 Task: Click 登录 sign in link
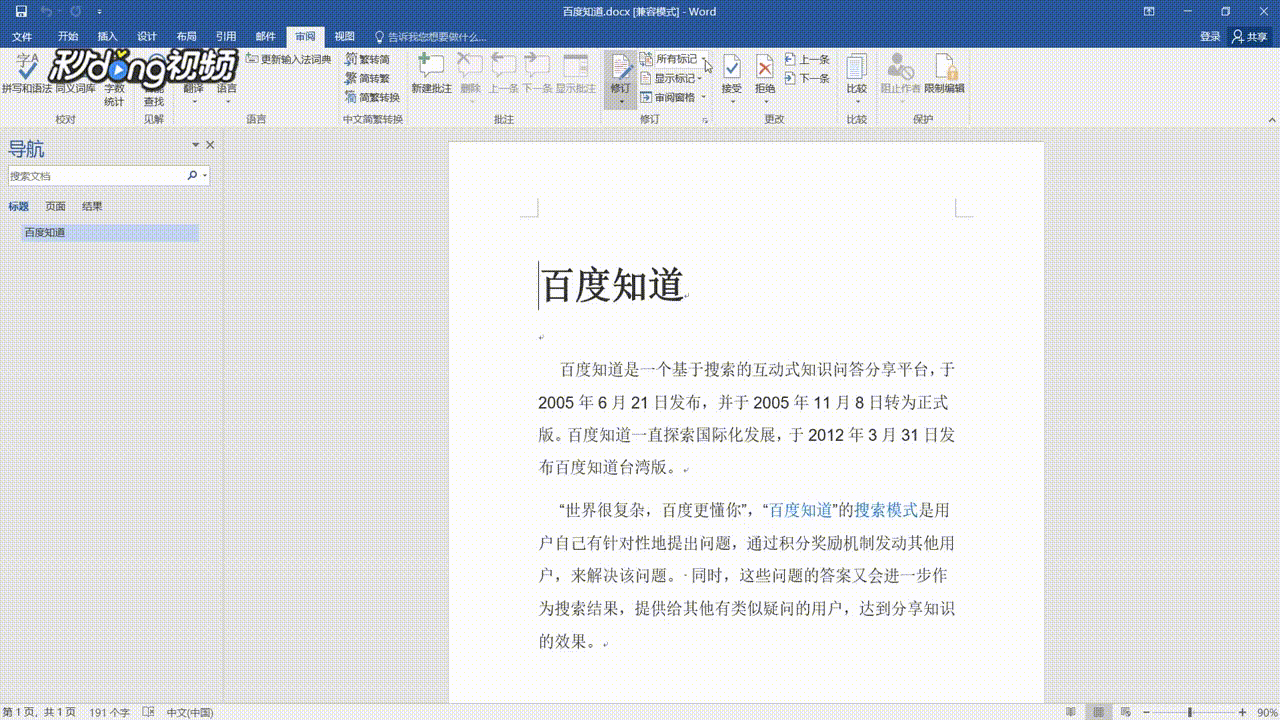[1210, 37]
